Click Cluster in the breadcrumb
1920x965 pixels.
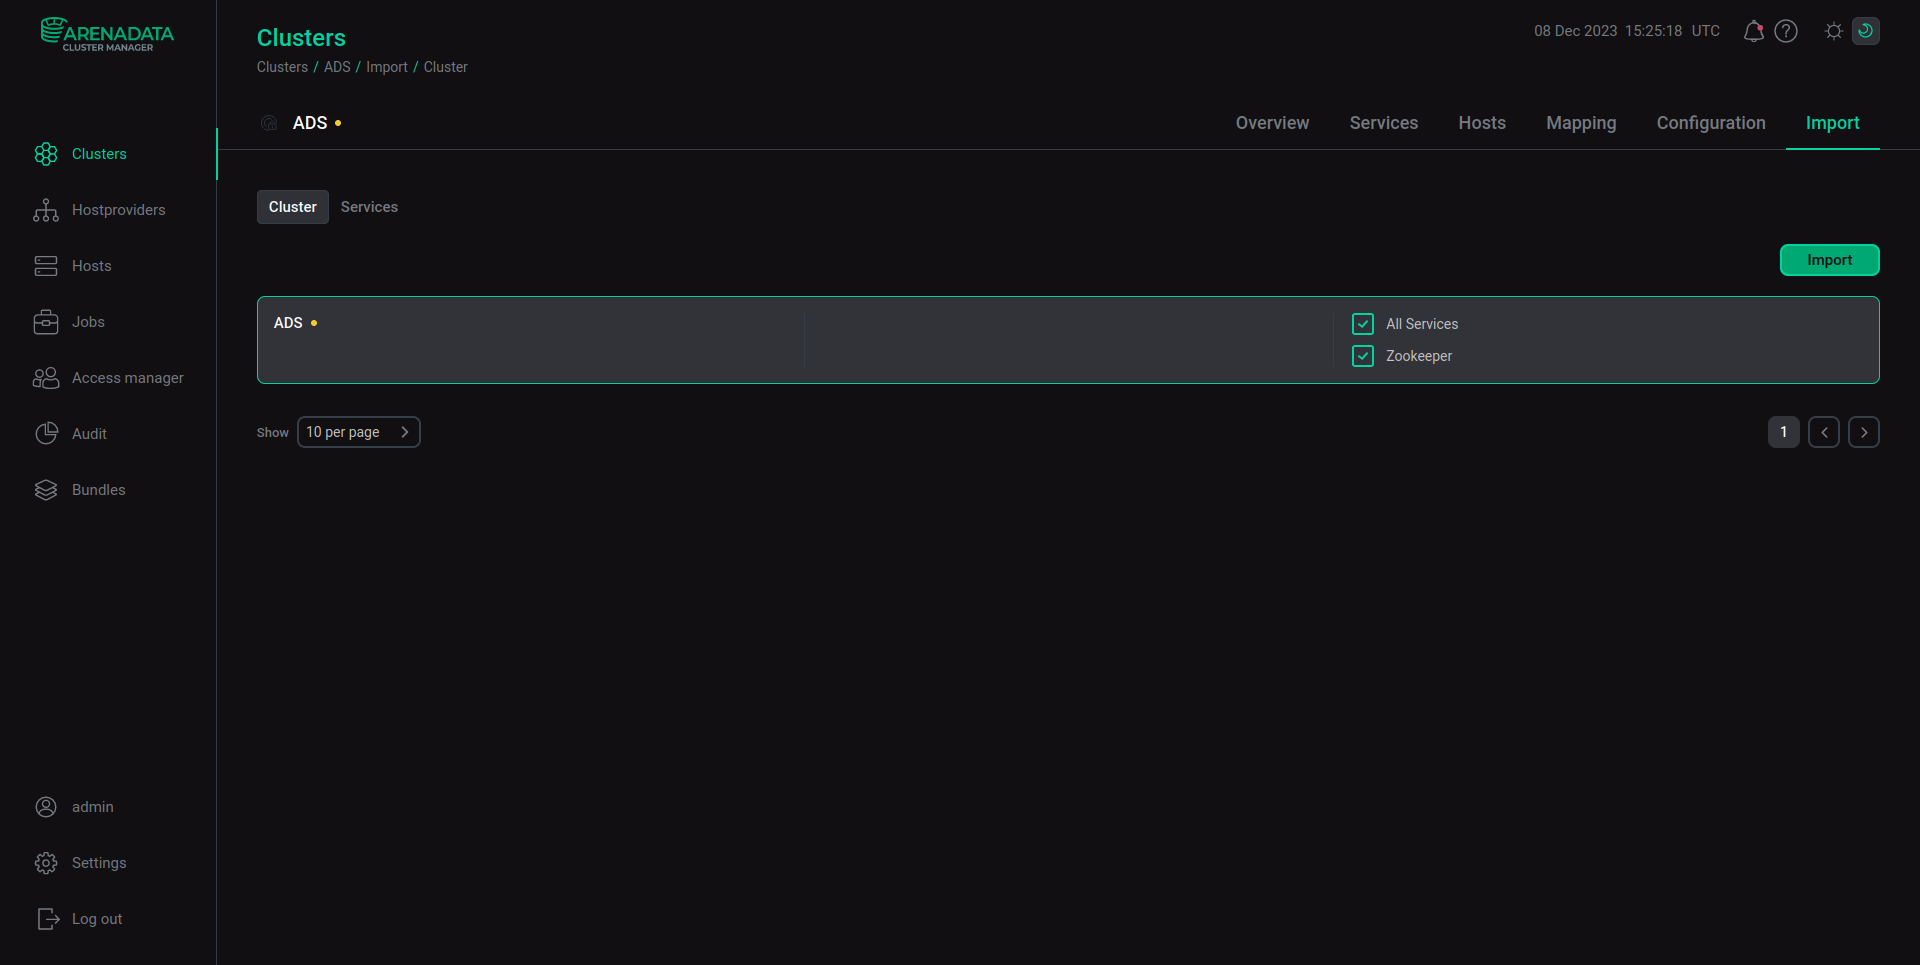(446, 67)
